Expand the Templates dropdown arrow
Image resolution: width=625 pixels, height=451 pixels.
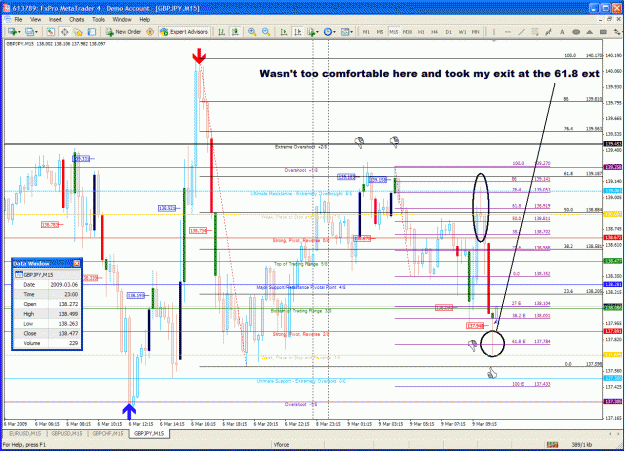point(352,32)
